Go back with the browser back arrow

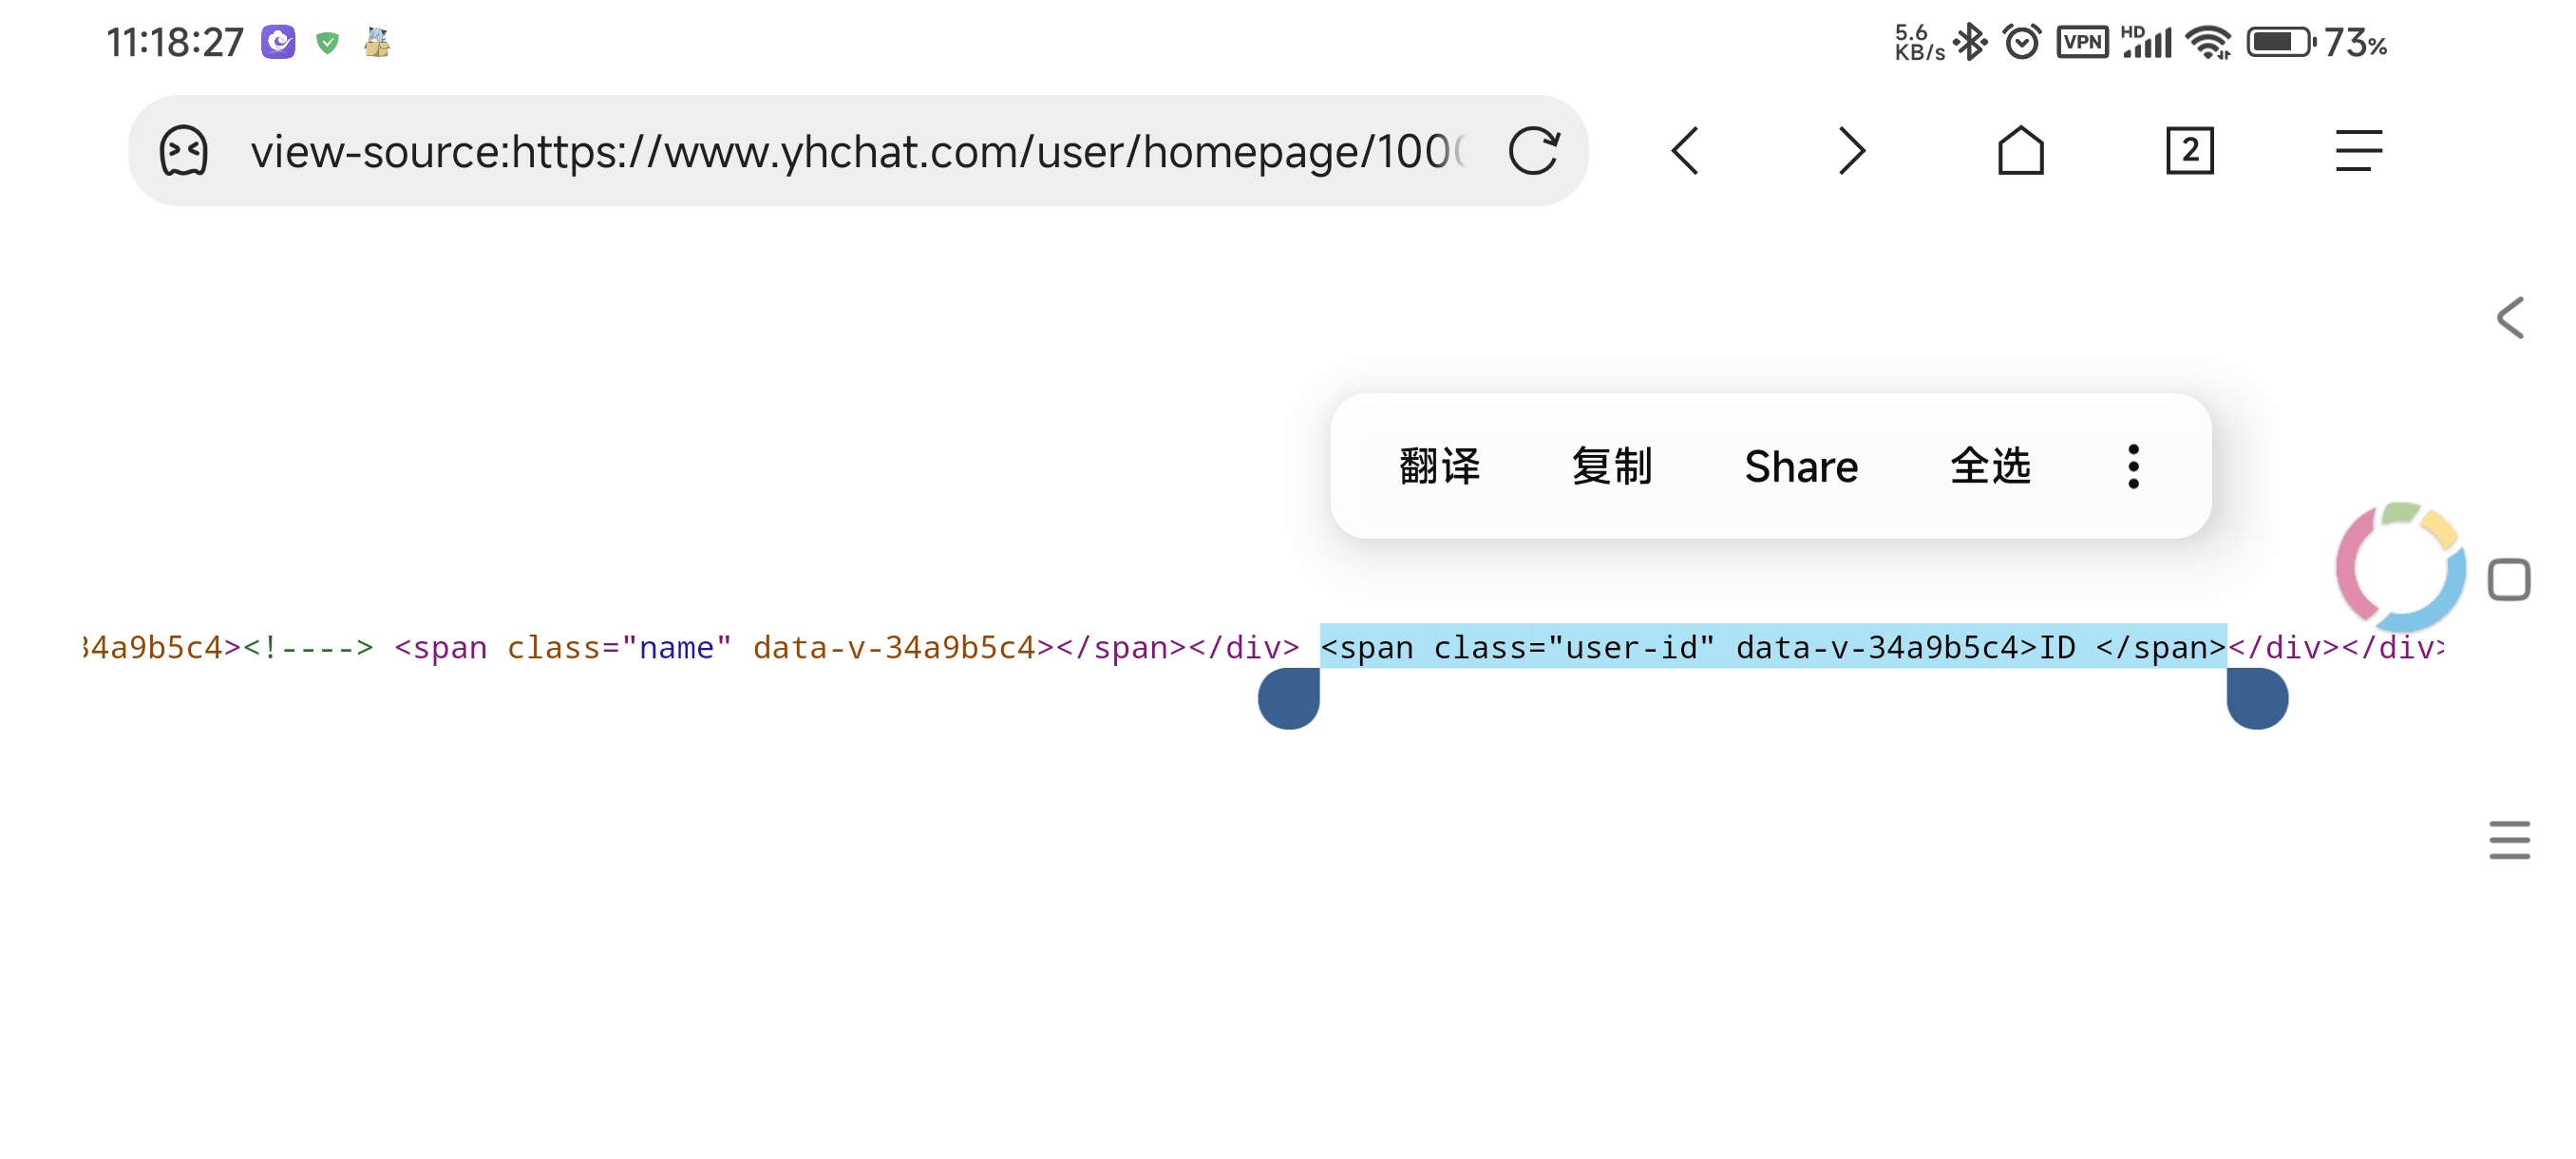click(1685, 151)
